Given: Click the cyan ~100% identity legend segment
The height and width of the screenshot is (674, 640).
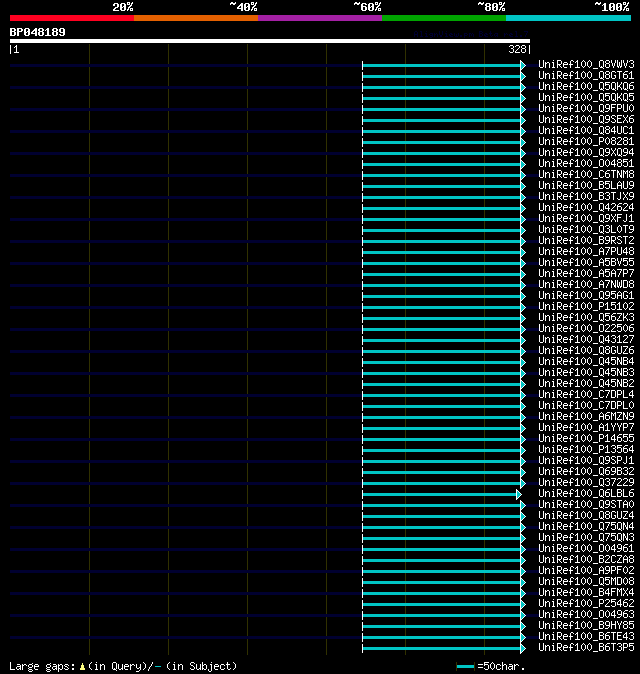Looking at the screenshot, I should (x=568, y=18).
